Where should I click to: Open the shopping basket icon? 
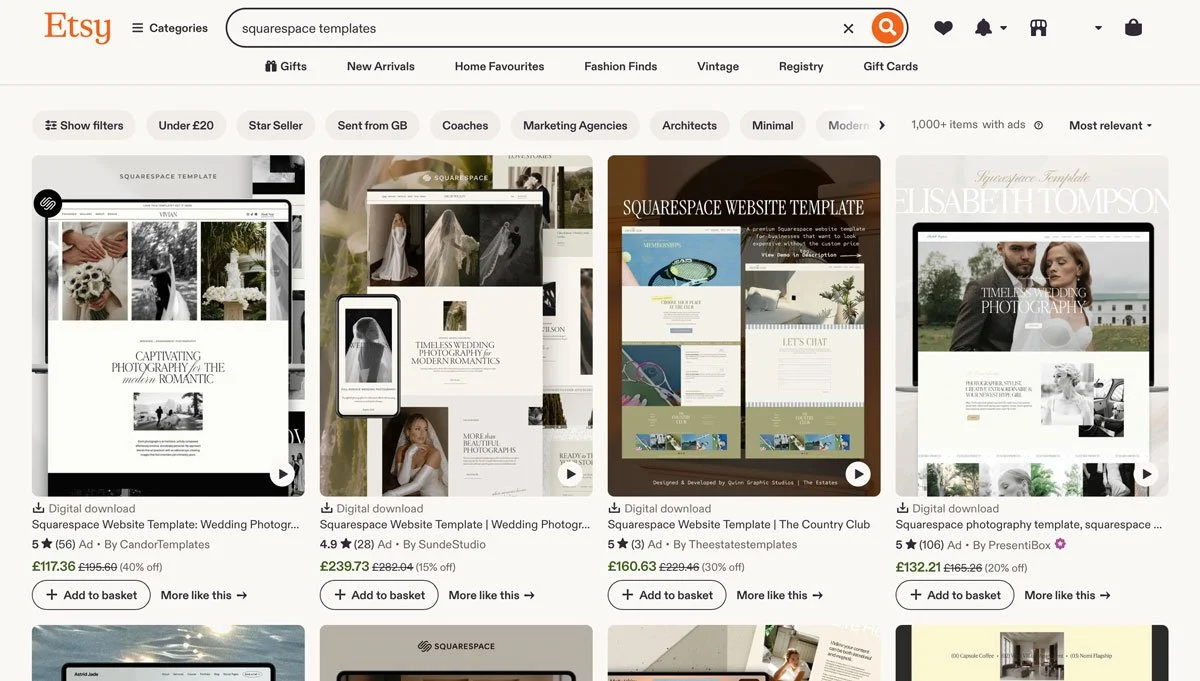click(x=1133, y=28)
